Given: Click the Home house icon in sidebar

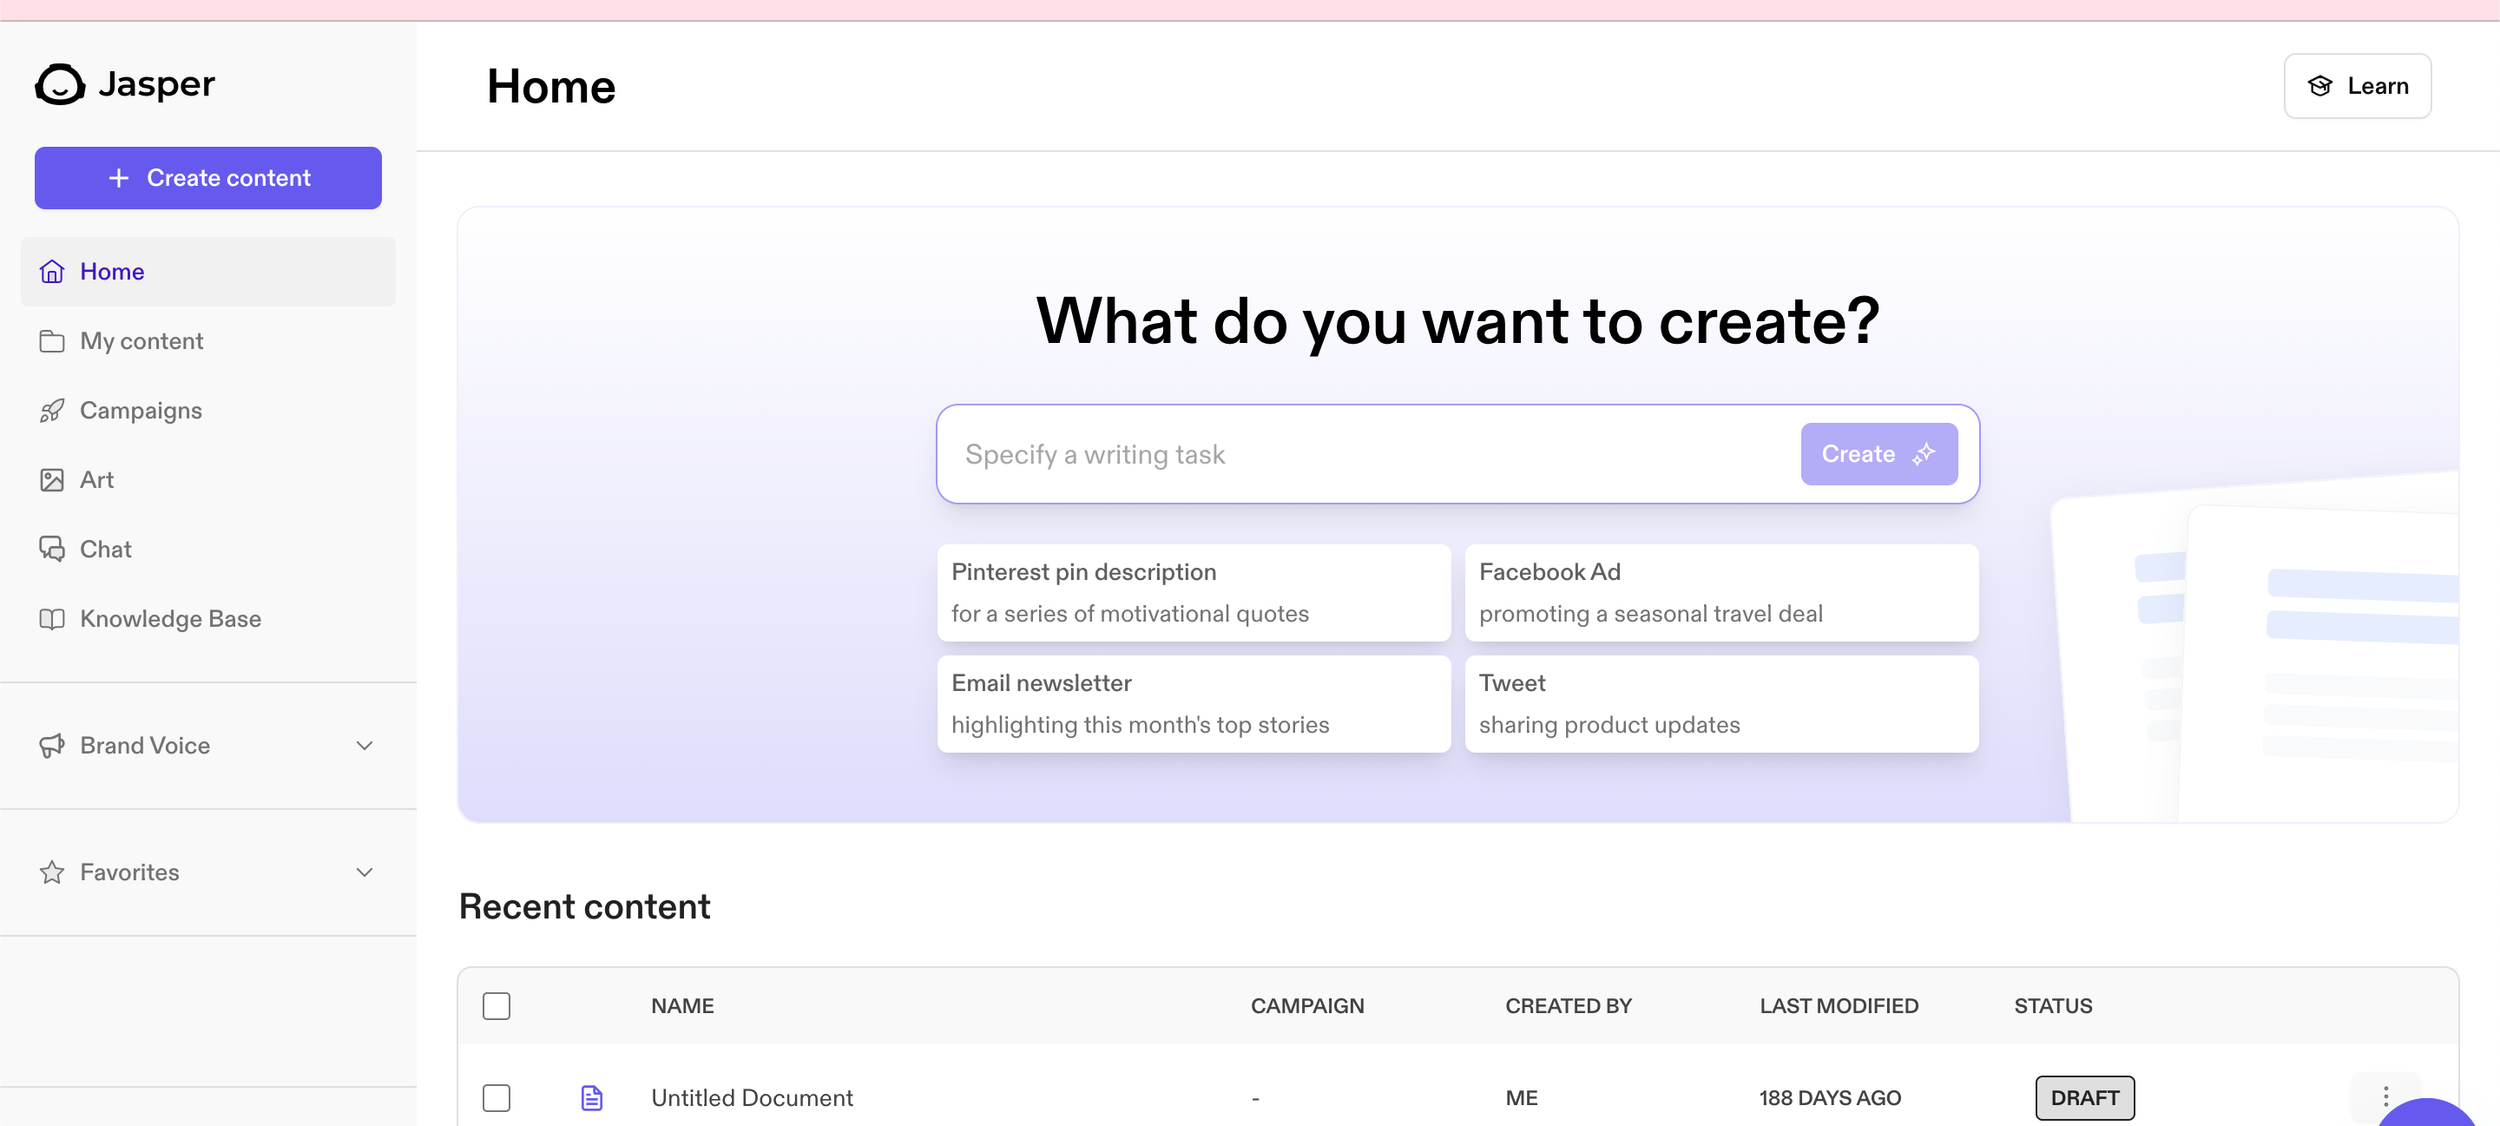Looking at the screenshot, I should (52, 272).
